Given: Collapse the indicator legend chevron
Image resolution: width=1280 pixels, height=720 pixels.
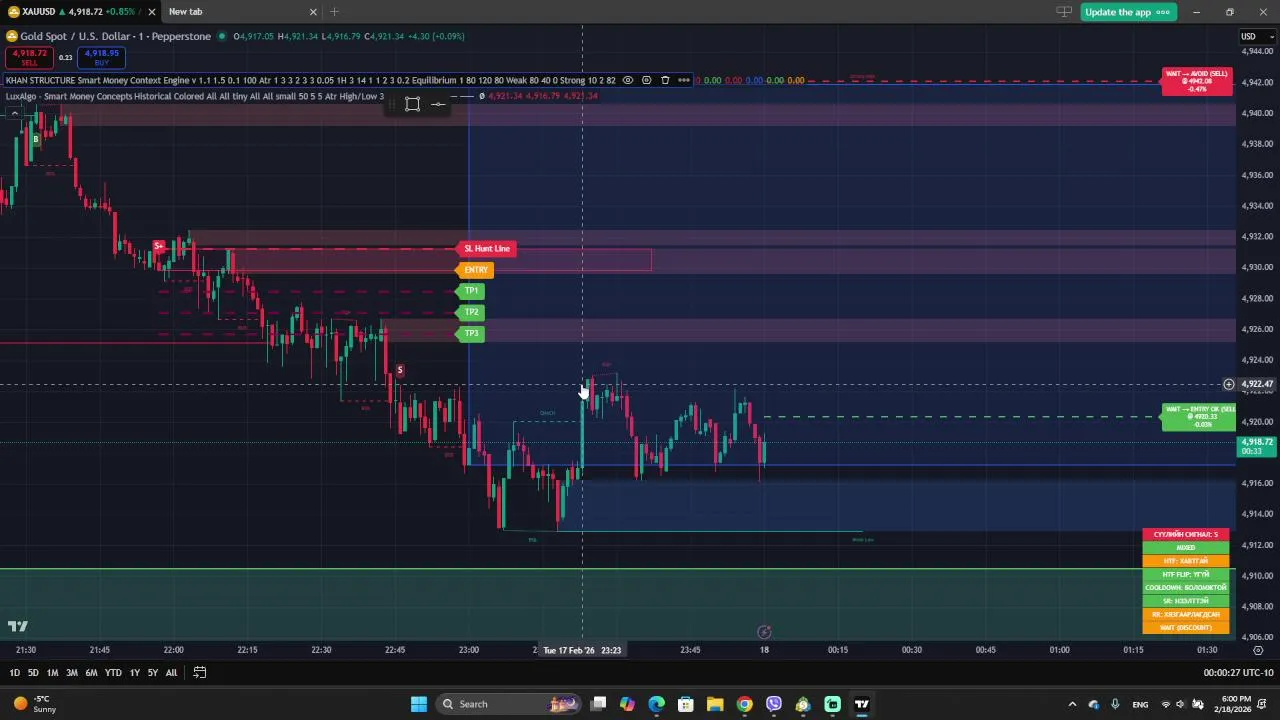Looking at the screenshot, I should click(x=14, y=113).
